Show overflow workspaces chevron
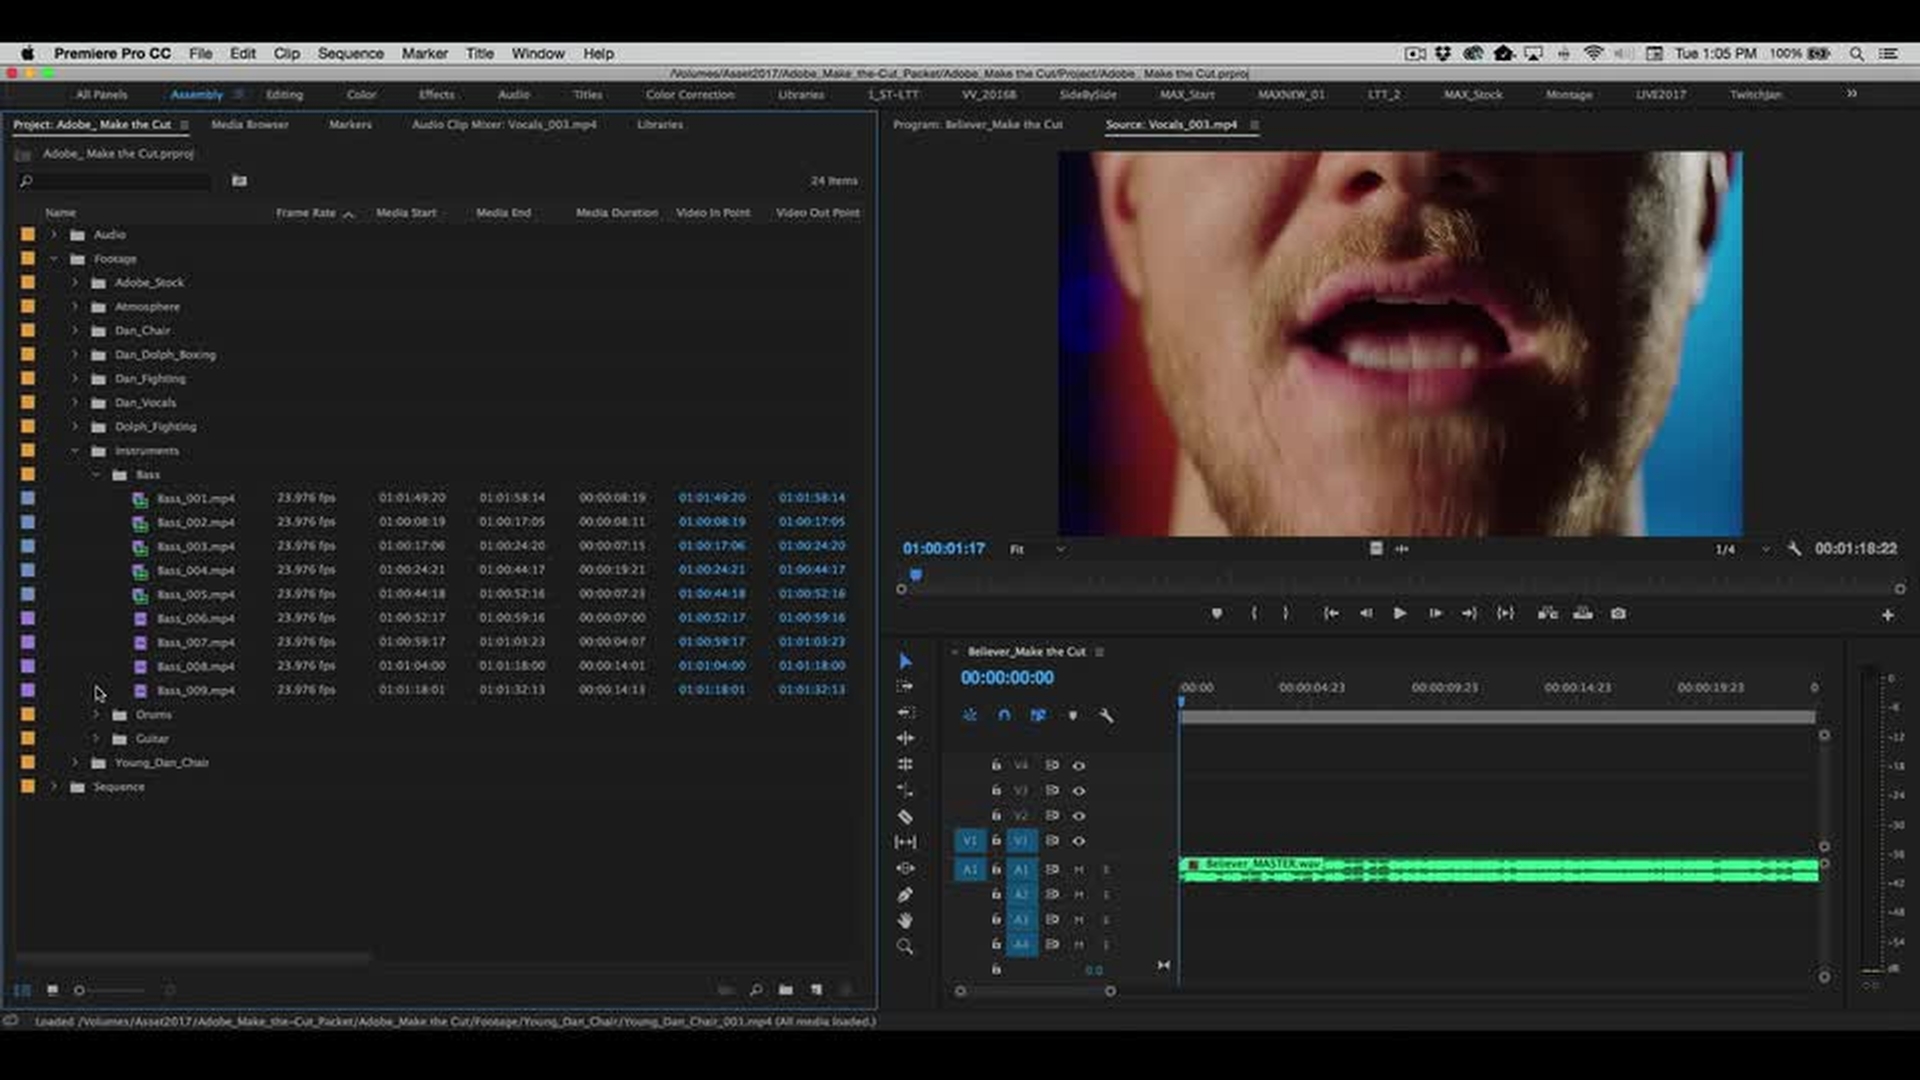 pos(1852,94)
